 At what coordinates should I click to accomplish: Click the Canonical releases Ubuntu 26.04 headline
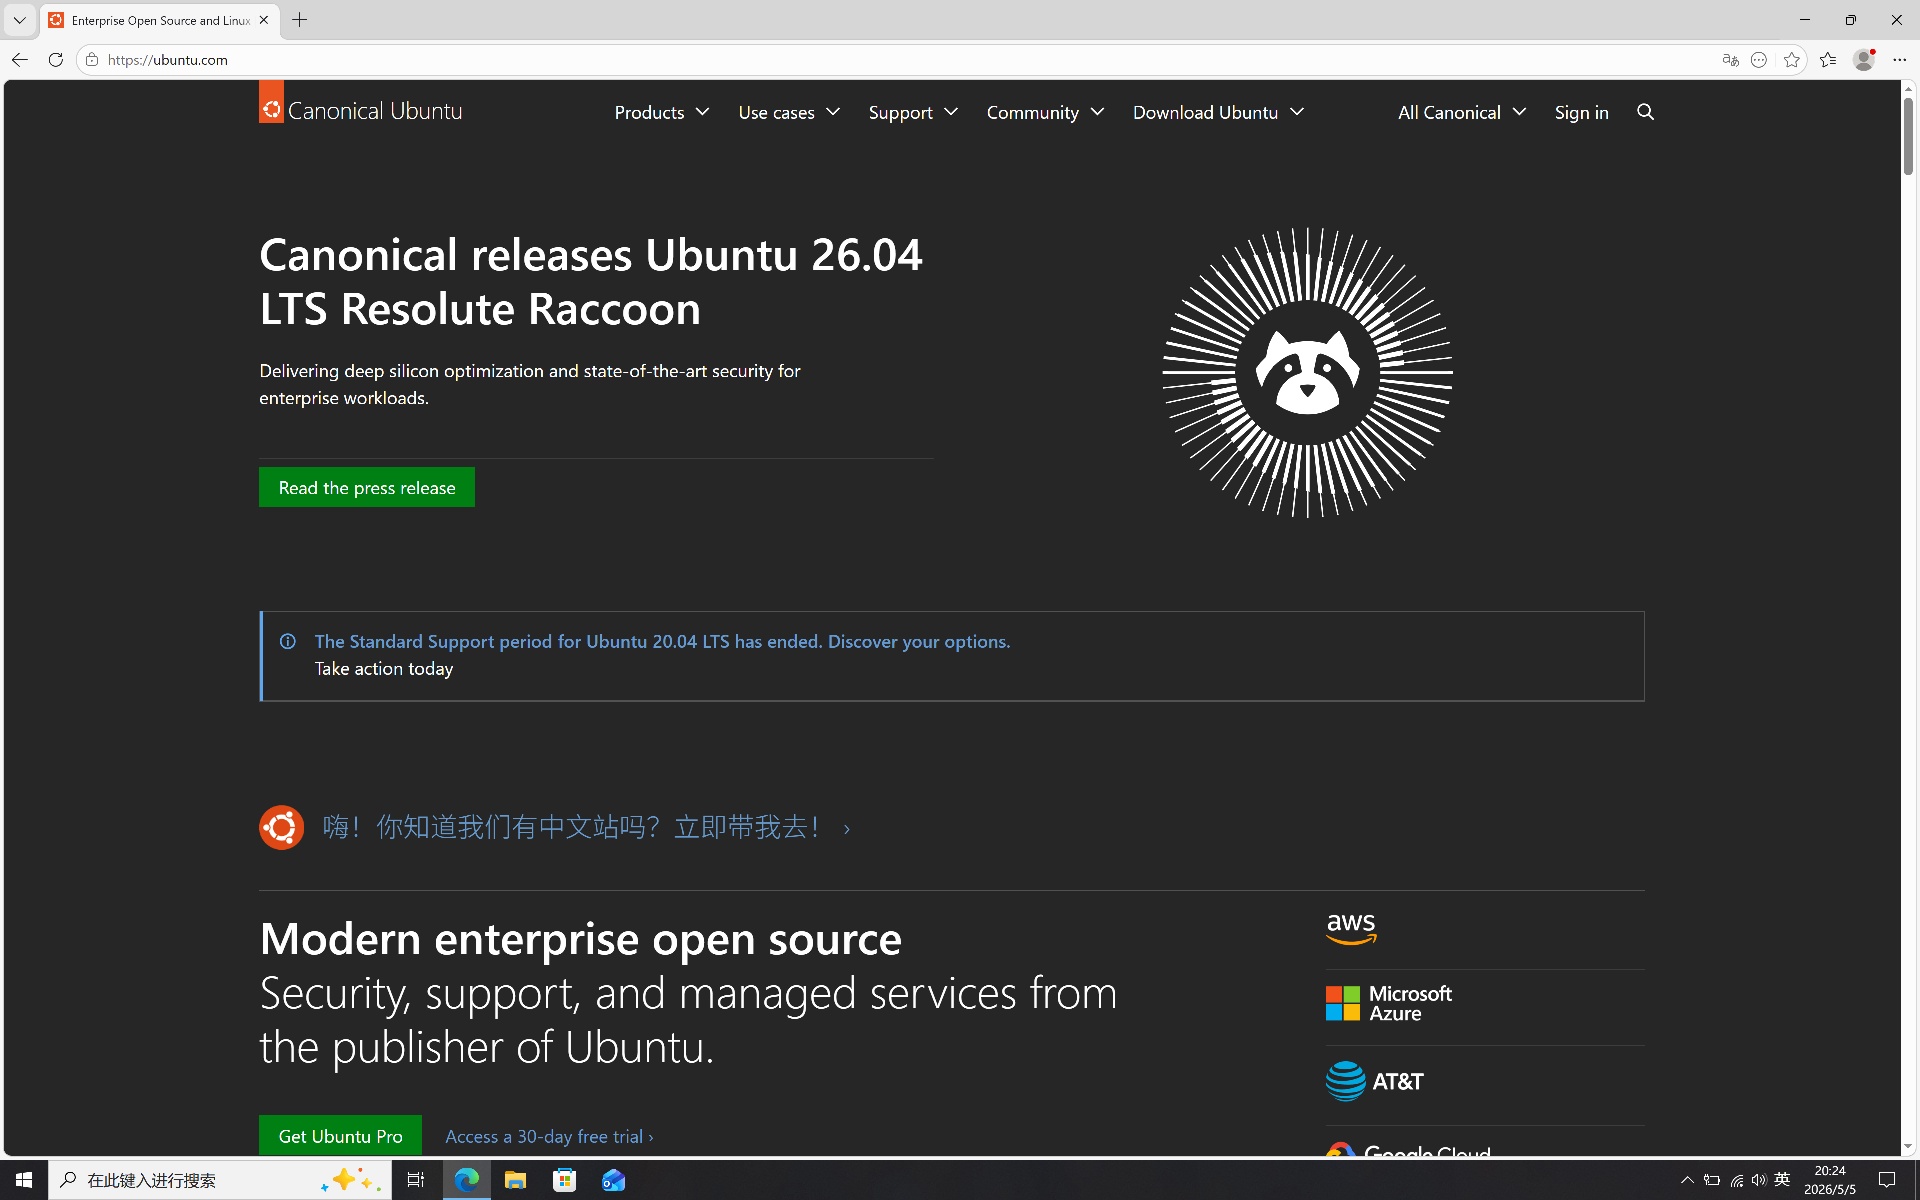click(x=591, y=282)
